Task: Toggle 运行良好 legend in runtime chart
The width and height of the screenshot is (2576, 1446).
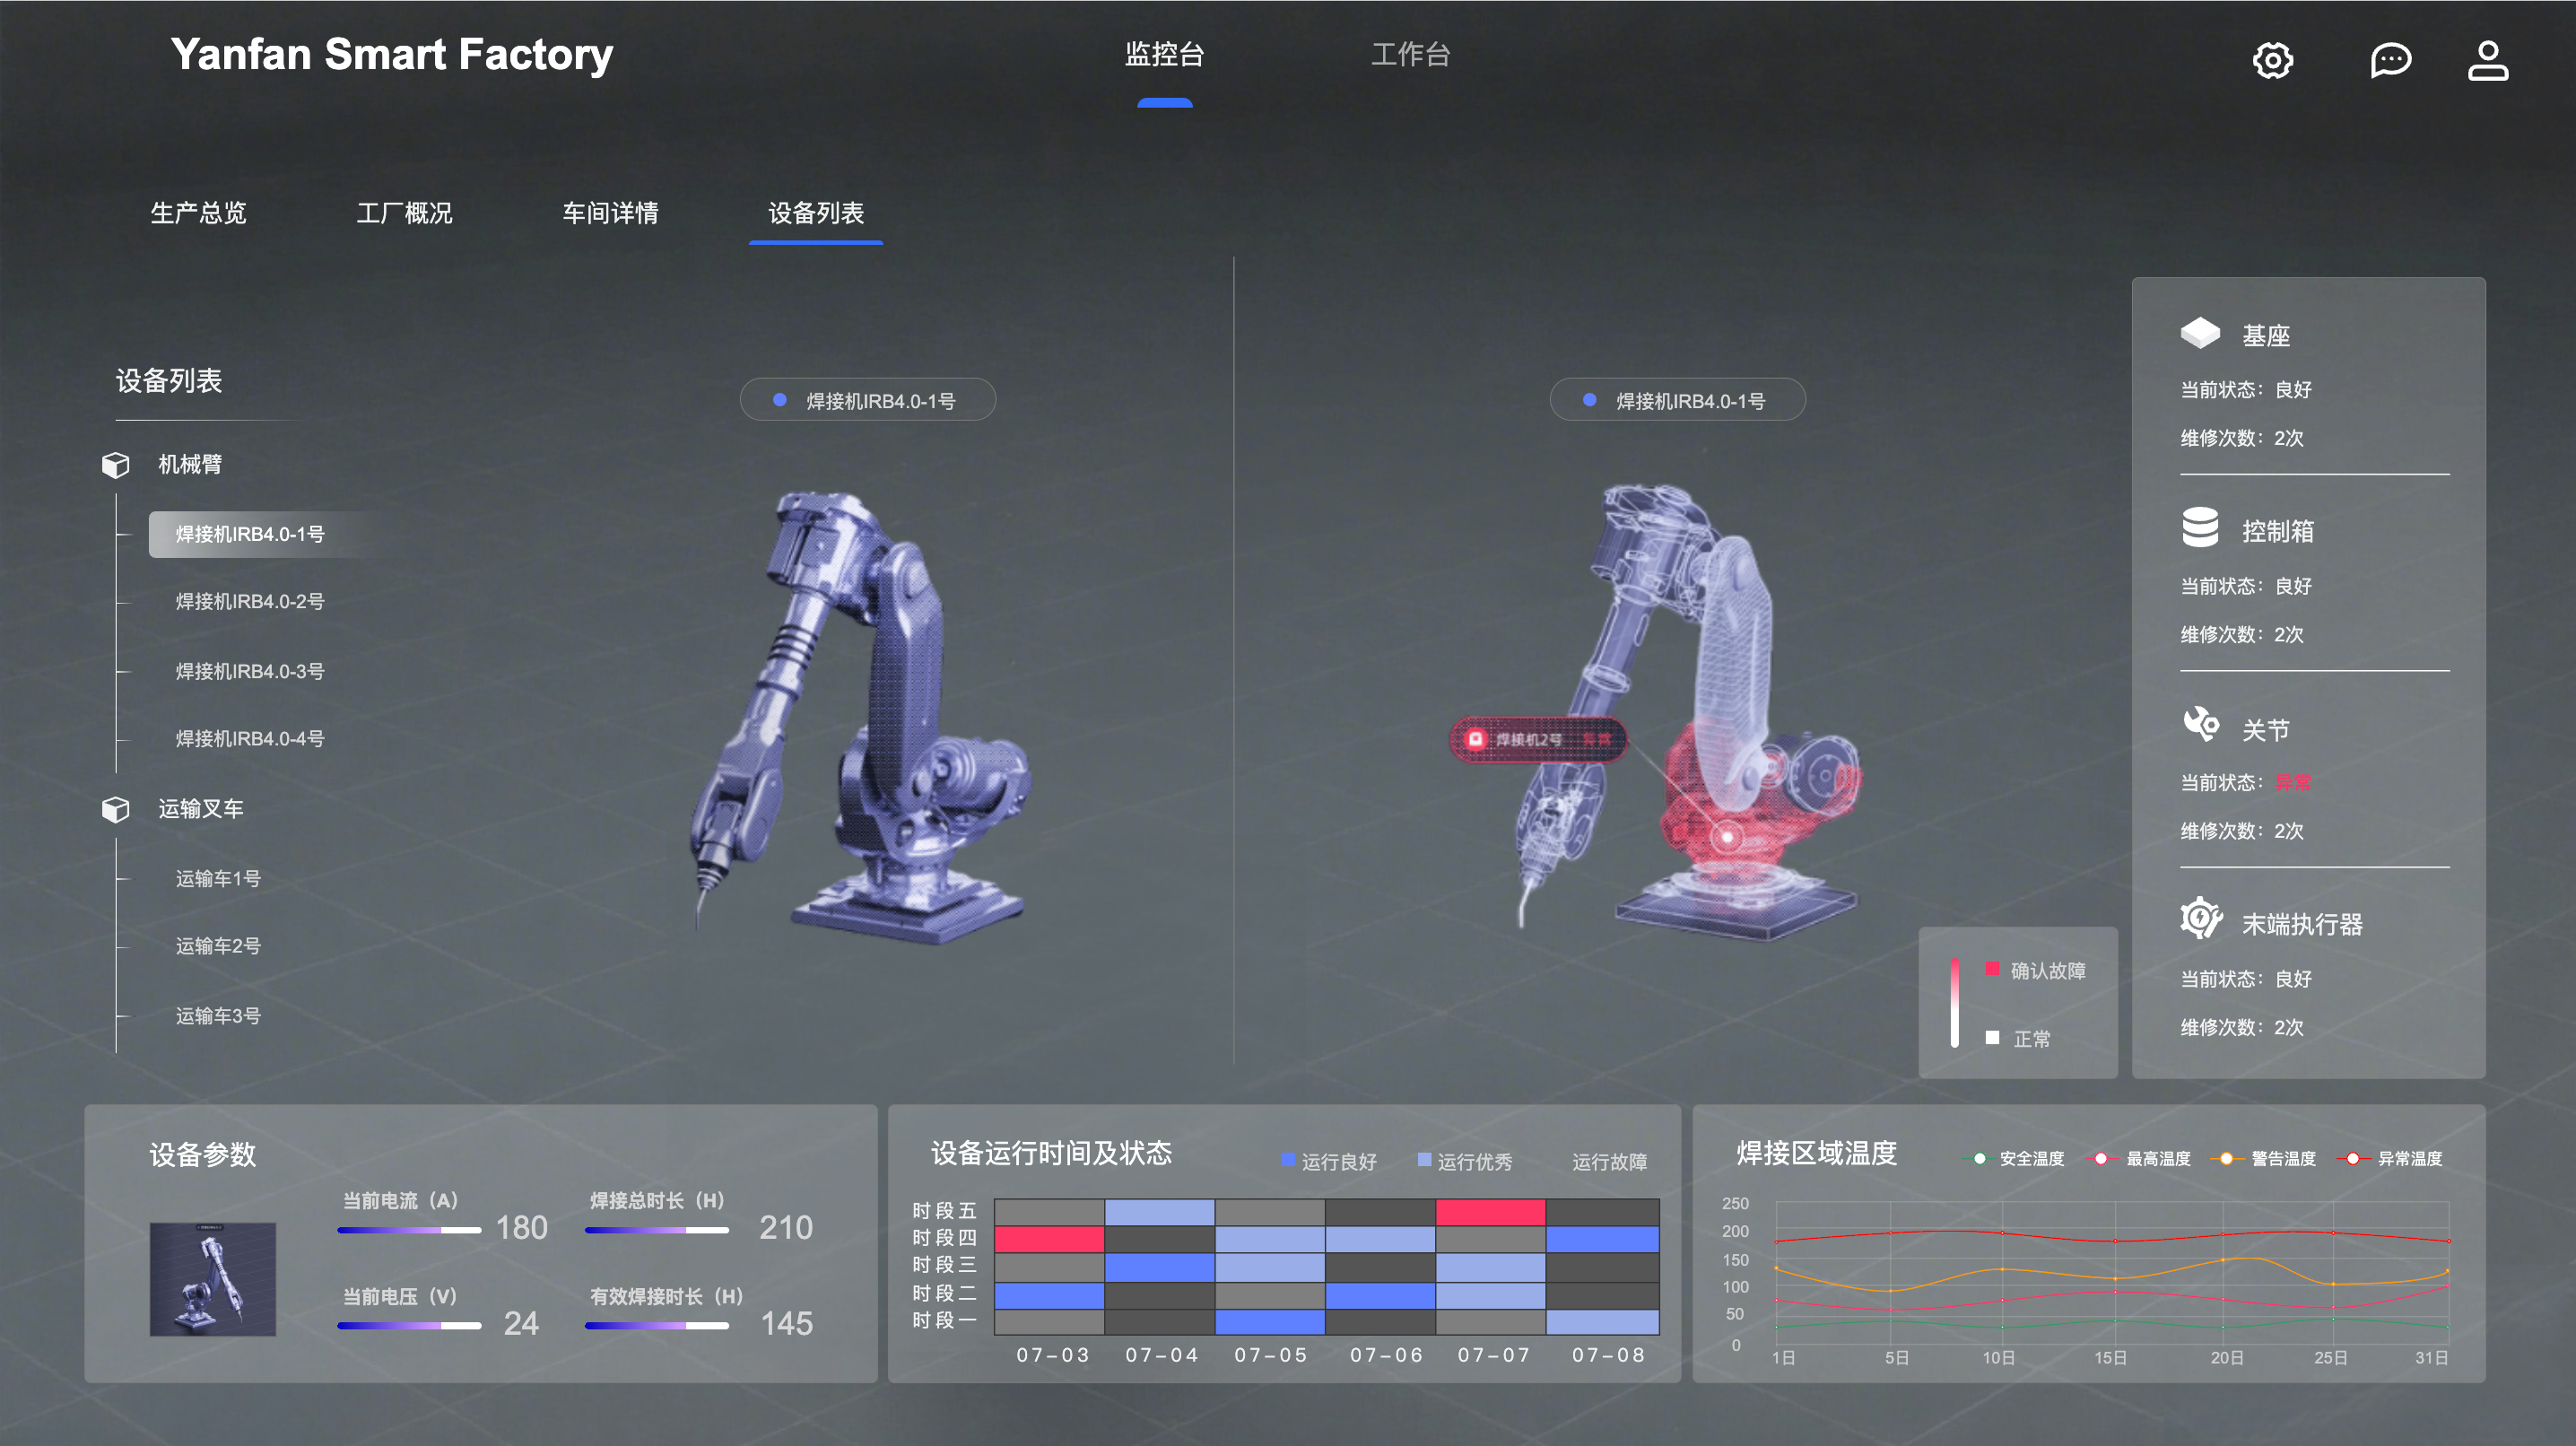Action: click(1329, 1161)
